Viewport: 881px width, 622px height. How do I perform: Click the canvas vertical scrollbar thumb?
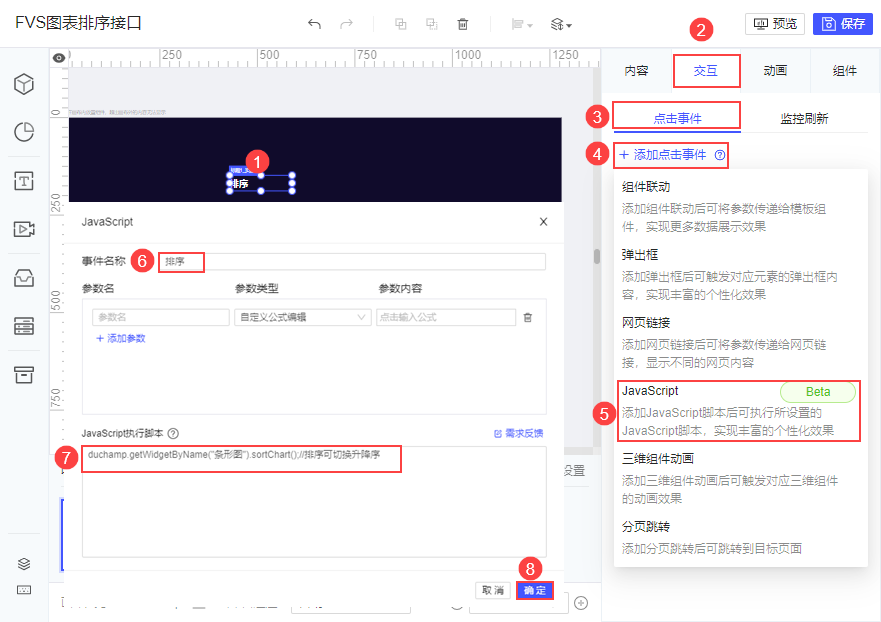tap(597, 256)
